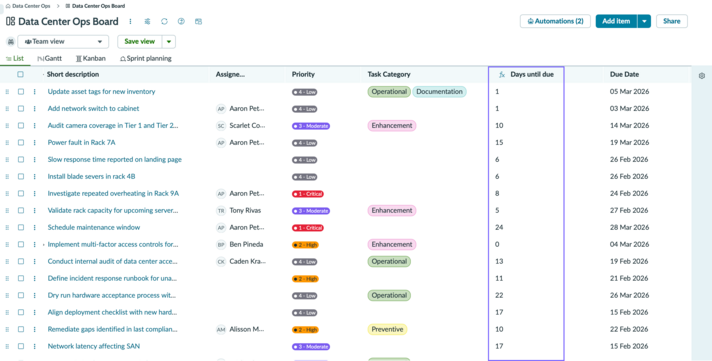Click Scarlet Co... SC avatar icon
The width and height of the screenshot is (712, 361).
(x=221, y=126)
